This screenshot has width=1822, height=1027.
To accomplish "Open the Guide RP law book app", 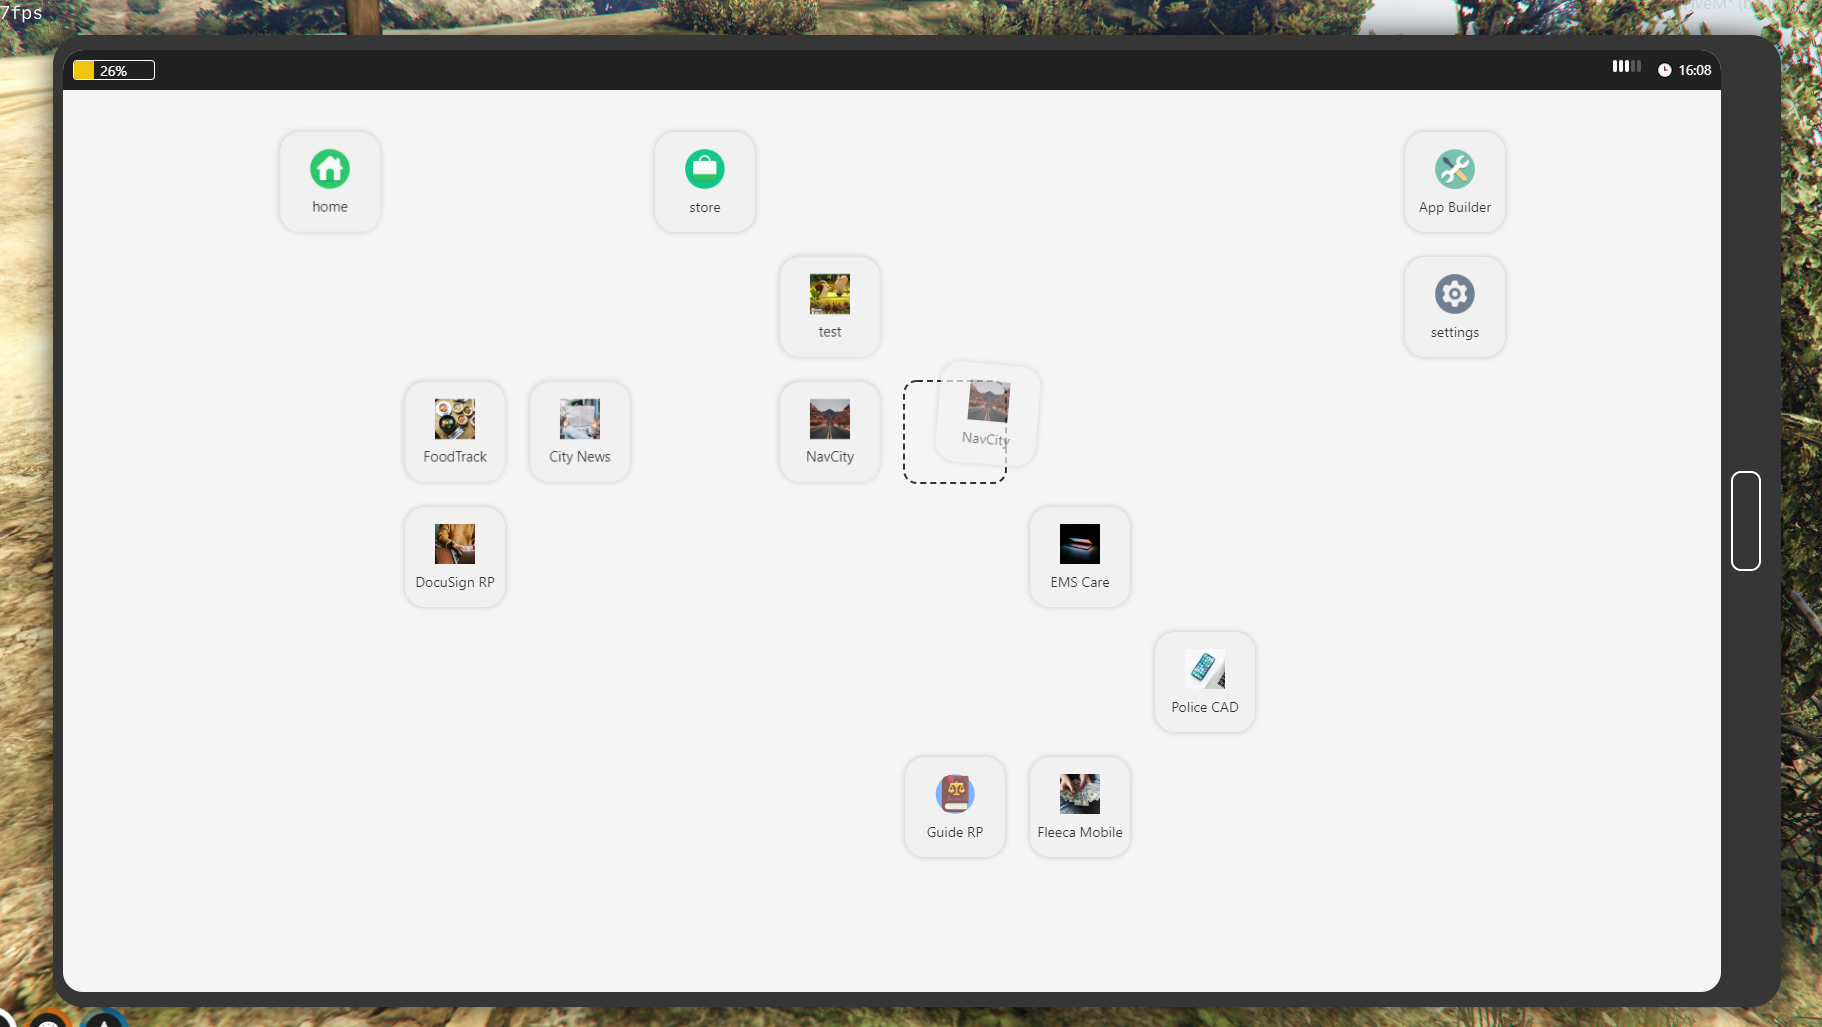I will pyautogui.click(x=955, y=807).
